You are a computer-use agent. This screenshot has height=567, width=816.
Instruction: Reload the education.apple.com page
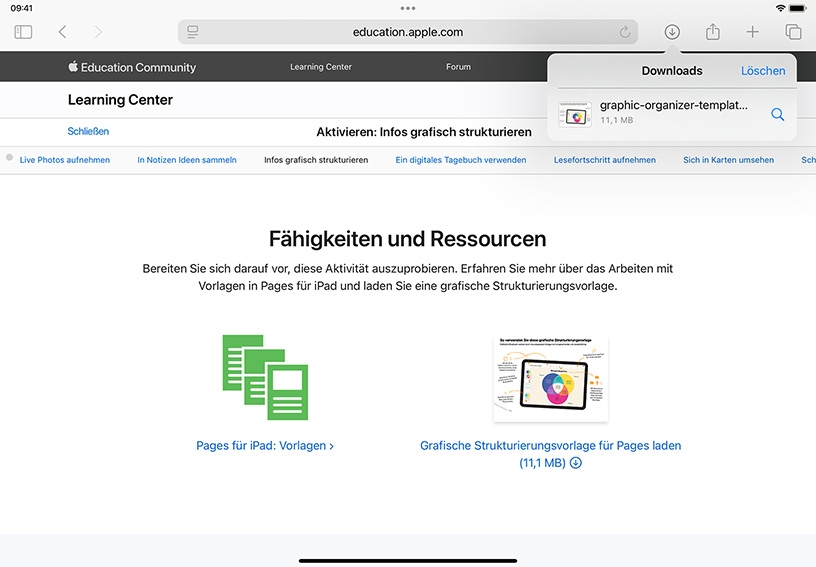[x=624, y=32]
